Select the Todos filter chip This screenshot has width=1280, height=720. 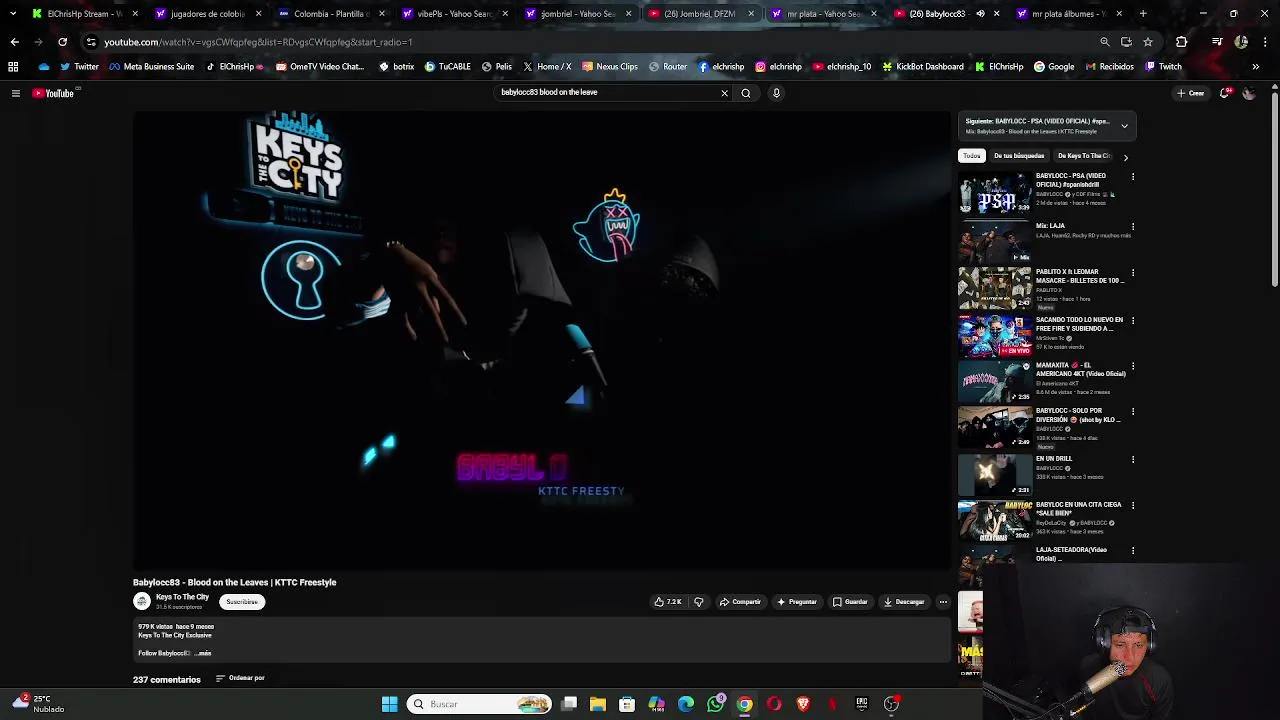tap(972, 156)
